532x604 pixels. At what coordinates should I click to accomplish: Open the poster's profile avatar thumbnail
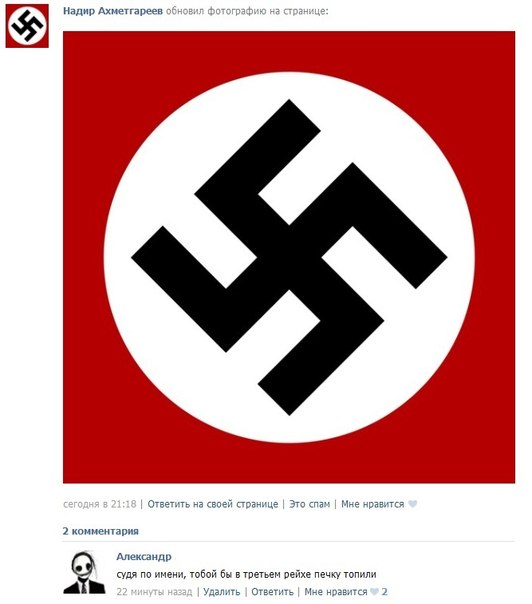click(27, 26)
